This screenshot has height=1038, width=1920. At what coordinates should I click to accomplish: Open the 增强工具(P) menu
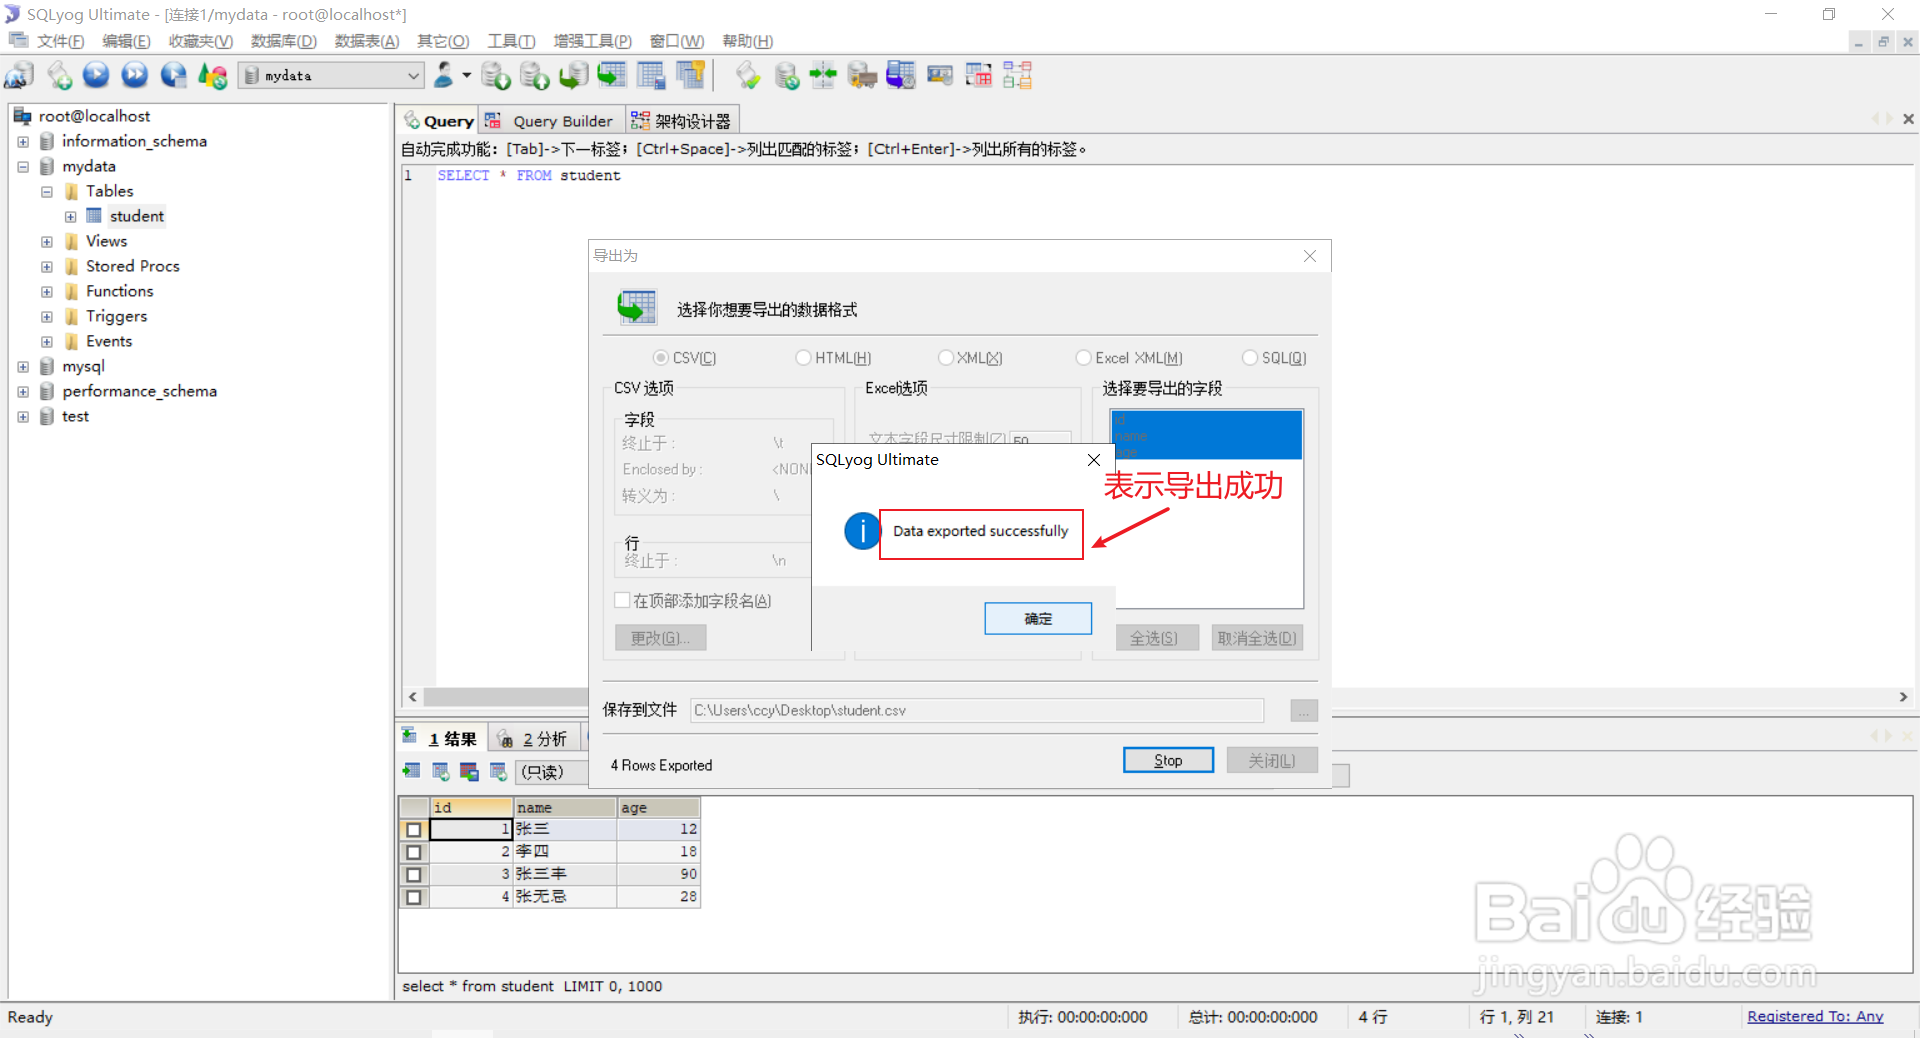[x=592, y=41]
